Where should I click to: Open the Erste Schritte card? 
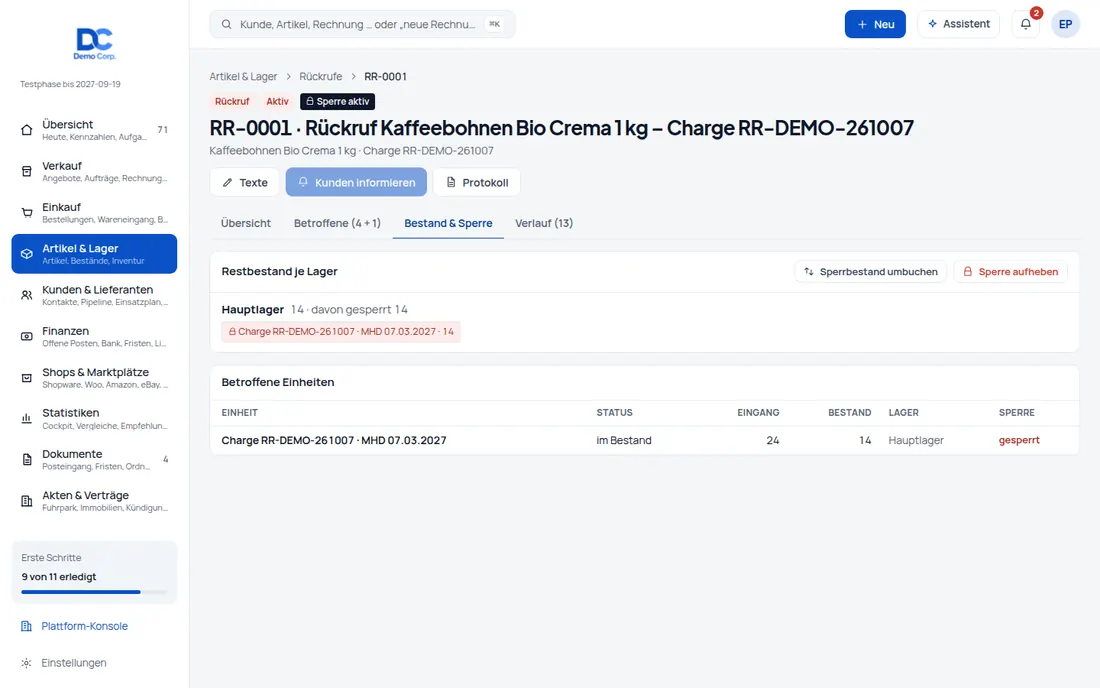coord(94,572)
